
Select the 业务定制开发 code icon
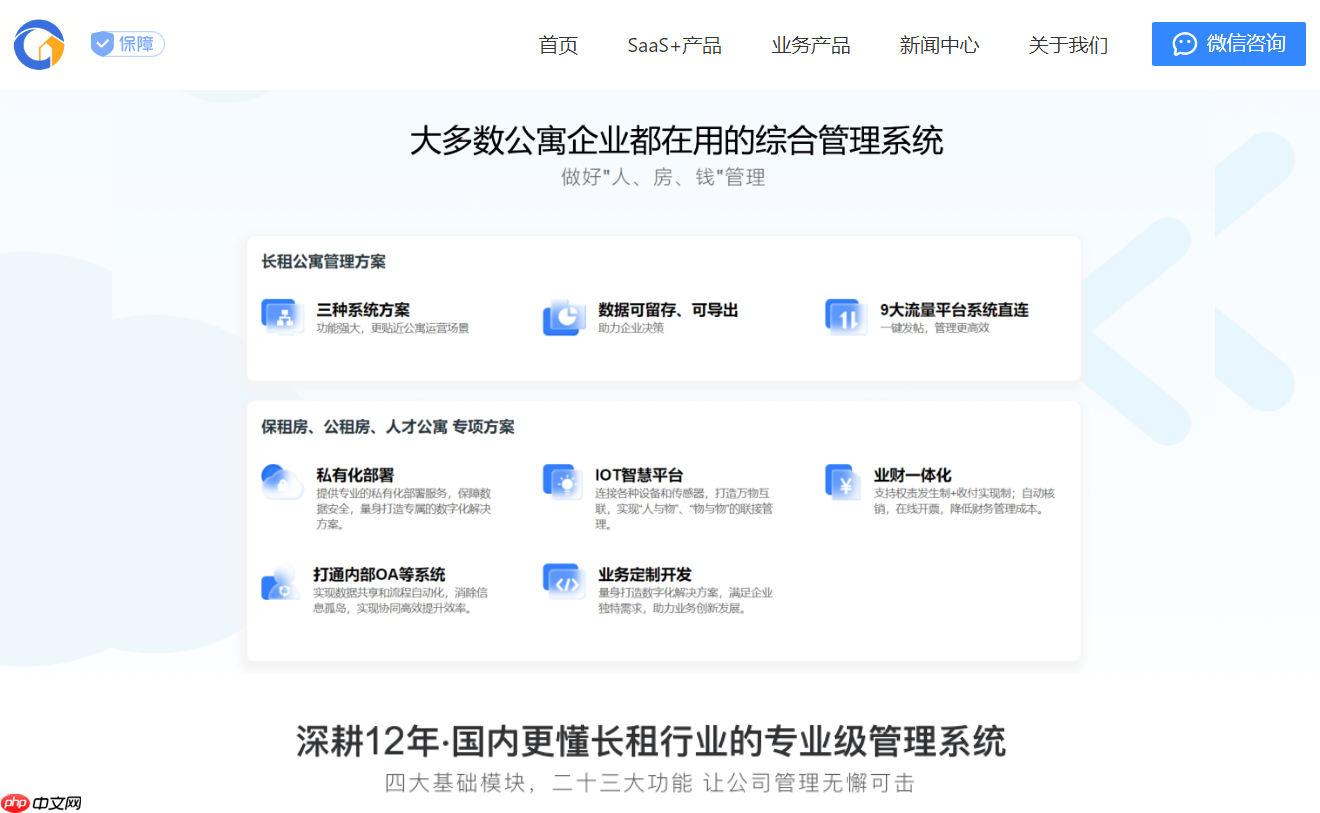(563, 580)
